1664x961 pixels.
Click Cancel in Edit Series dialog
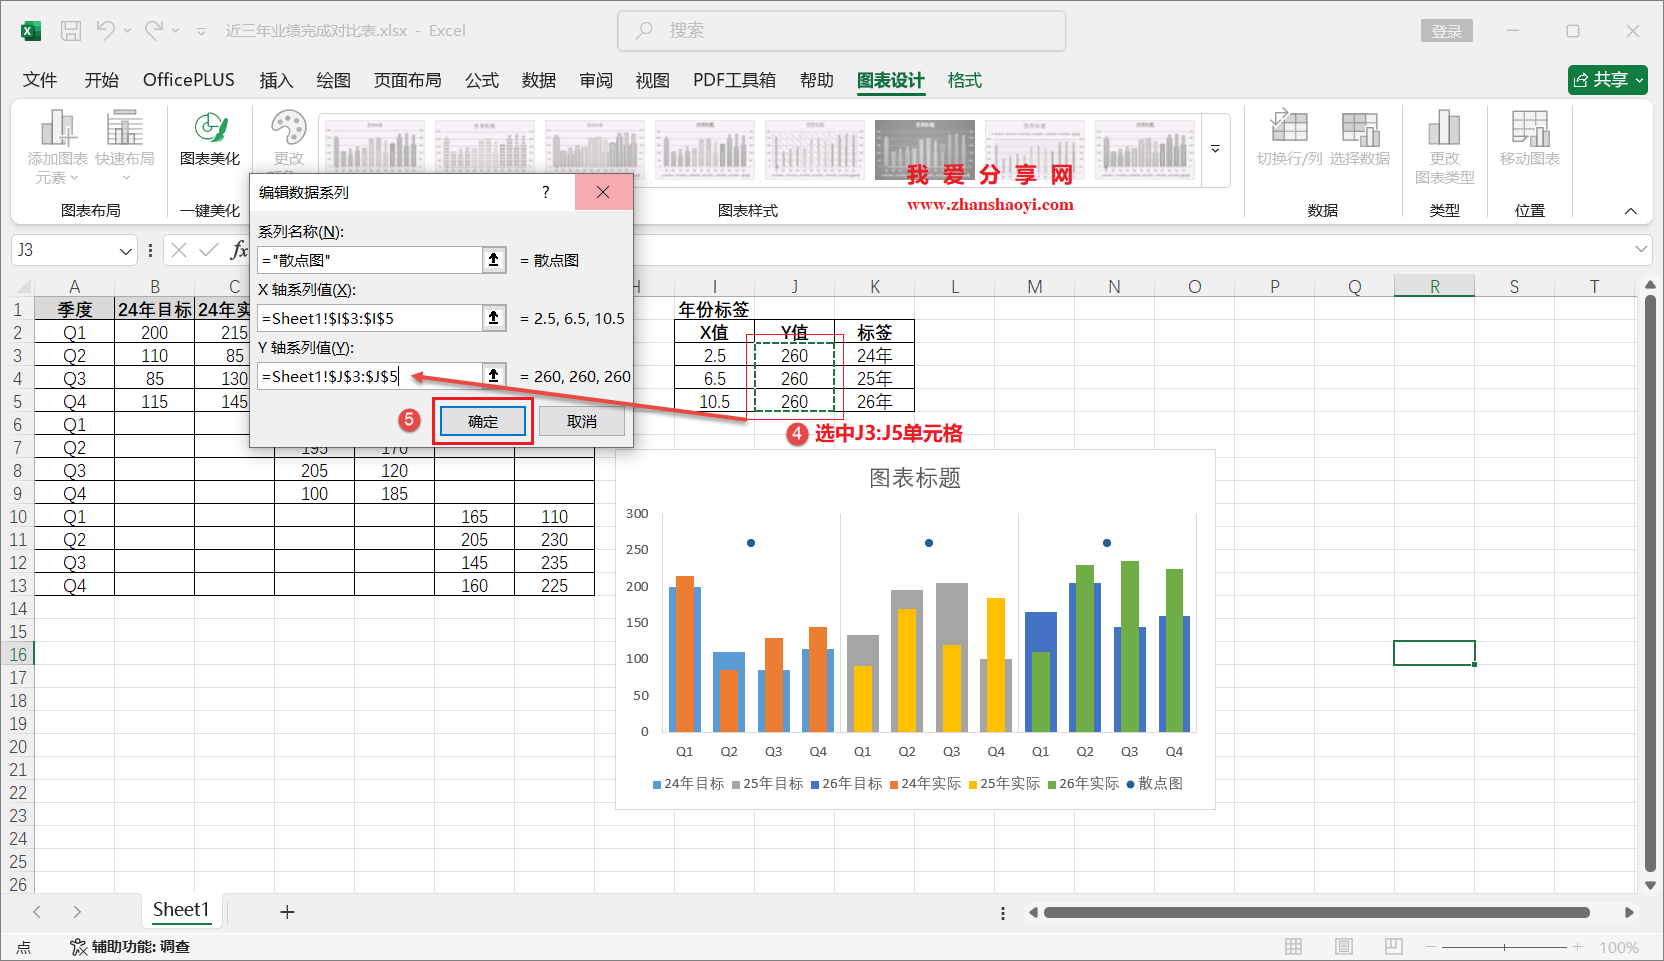click(x=582, y=422)
